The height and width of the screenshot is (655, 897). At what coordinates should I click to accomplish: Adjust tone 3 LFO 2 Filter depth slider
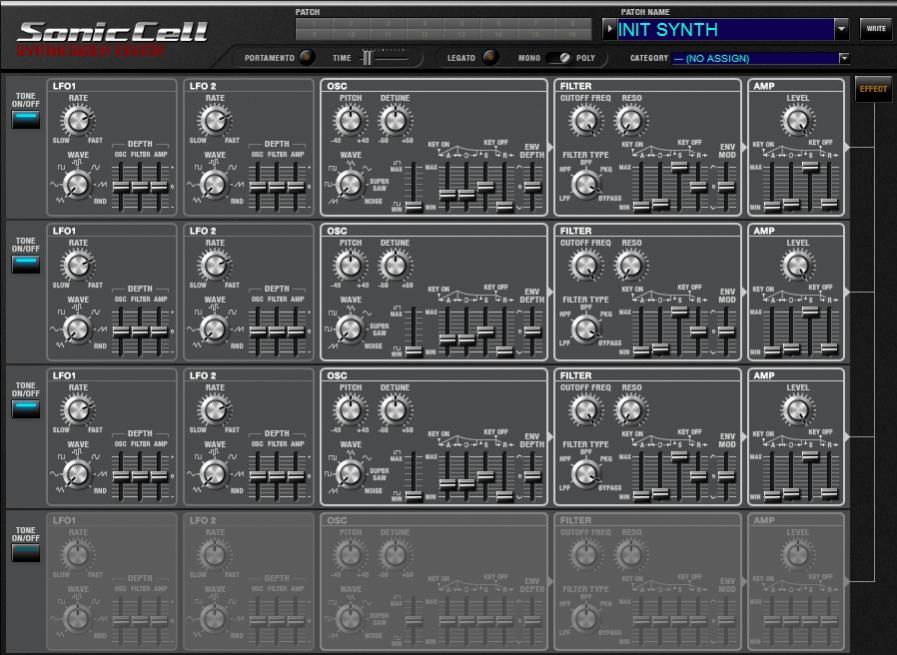click(277, 476)
